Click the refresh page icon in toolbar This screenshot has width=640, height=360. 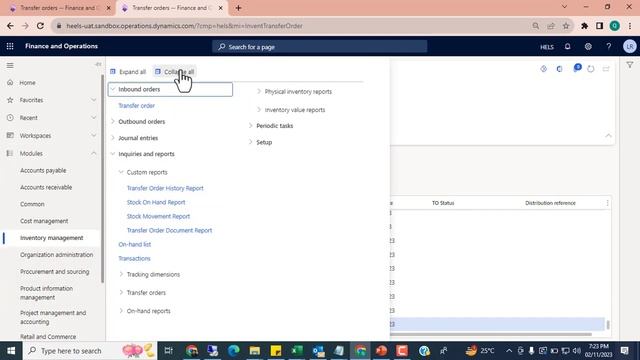tap(591, 69)
